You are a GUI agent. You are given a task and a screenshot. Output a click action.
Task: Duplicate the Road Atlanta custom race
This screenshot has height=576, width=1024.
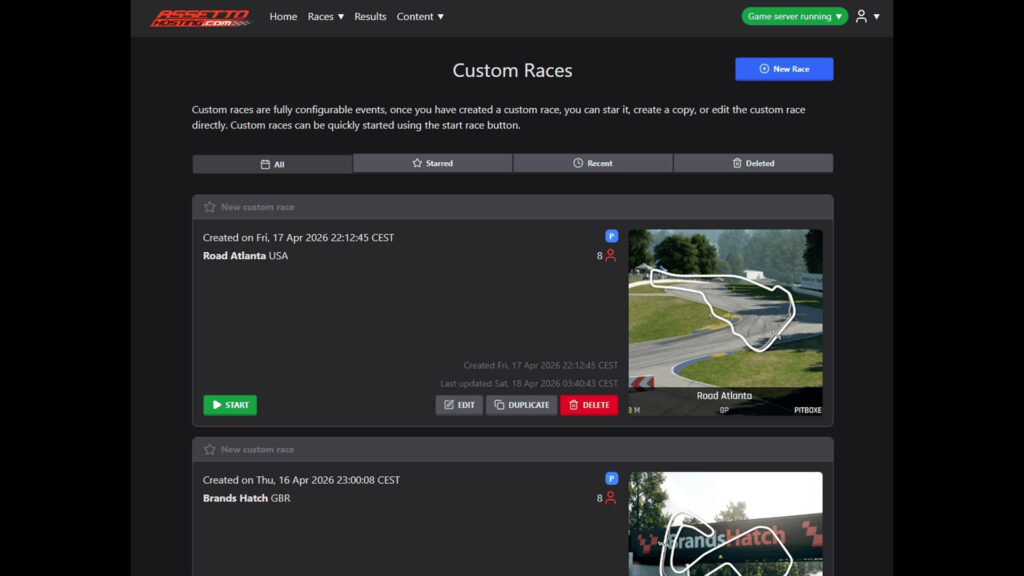pos(521,405)
